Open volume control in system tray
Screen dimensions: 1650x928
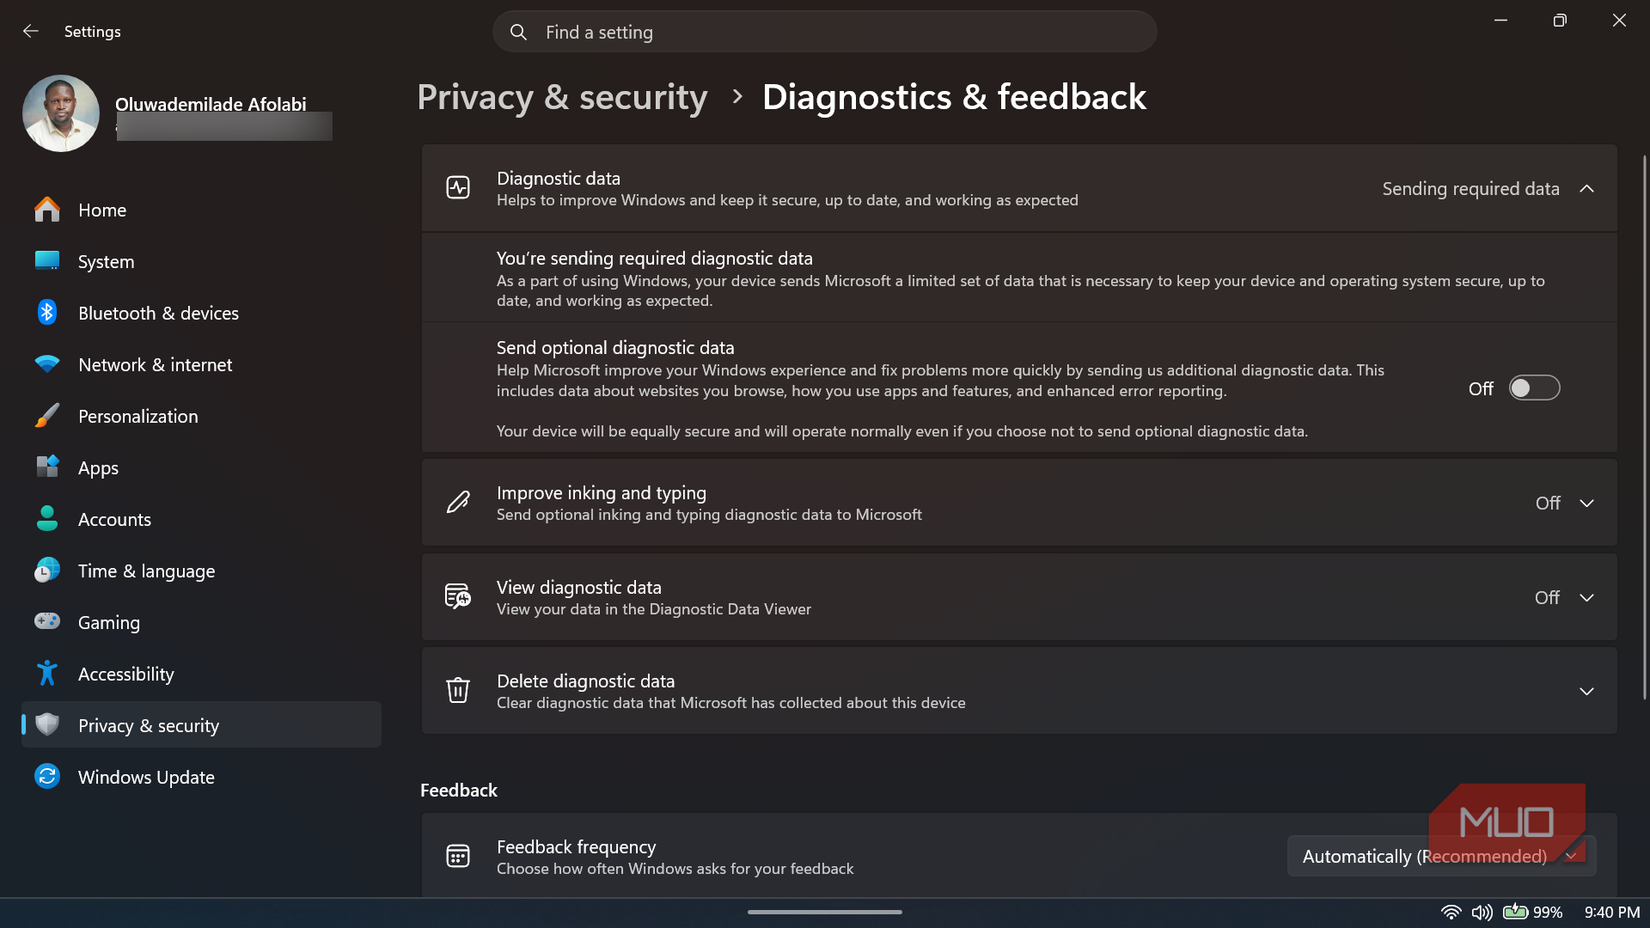coord(1482,912)
